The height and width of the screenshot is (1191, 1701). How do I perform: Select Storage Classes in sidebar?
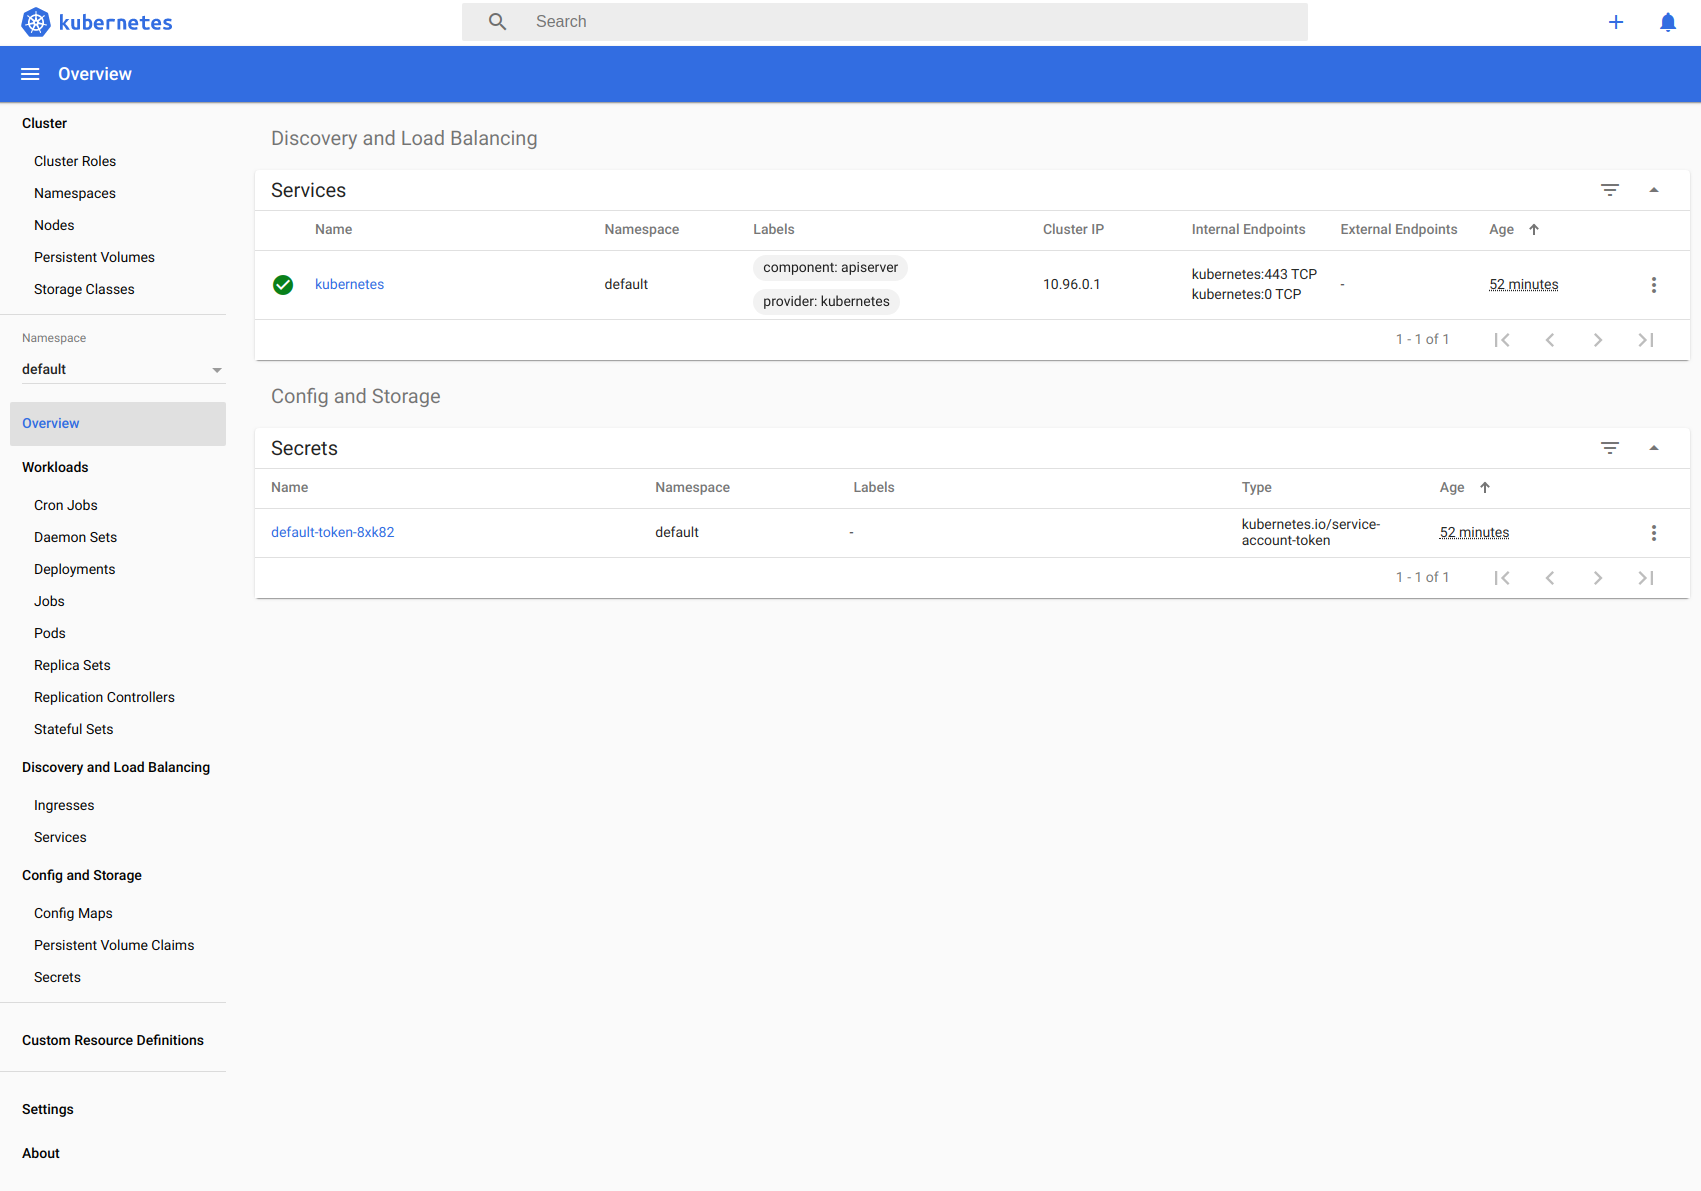pyautogui.click(x=84, y=289)
